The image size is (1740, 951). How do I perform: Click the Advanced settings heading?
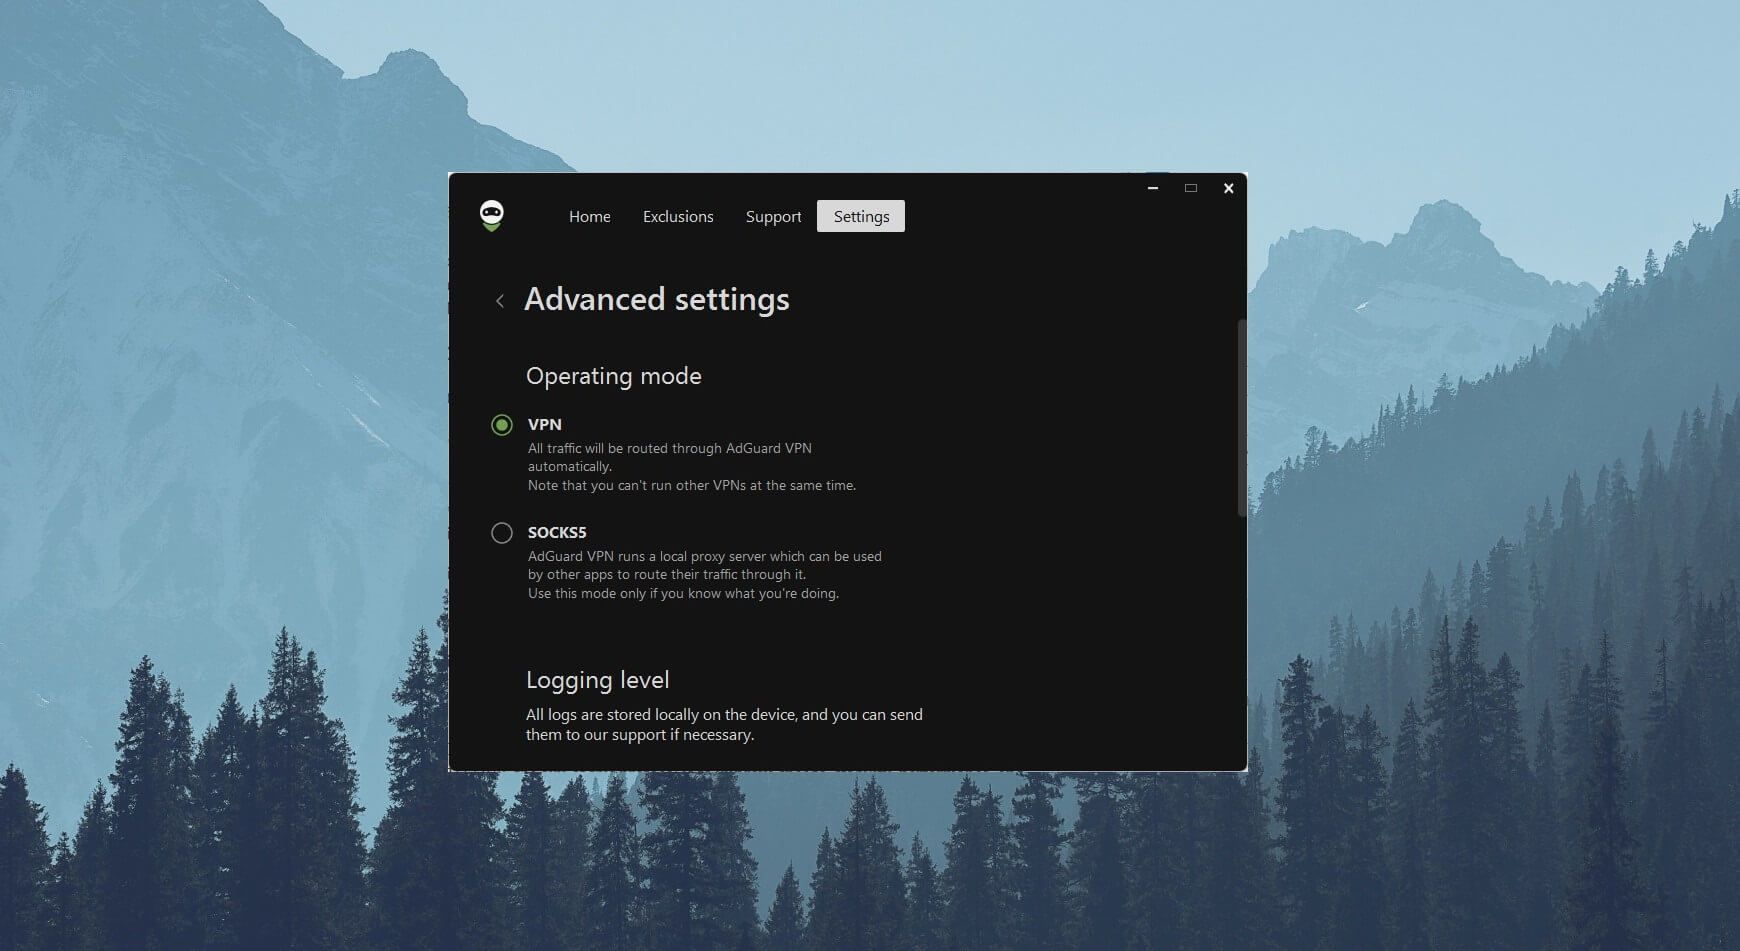657,299
